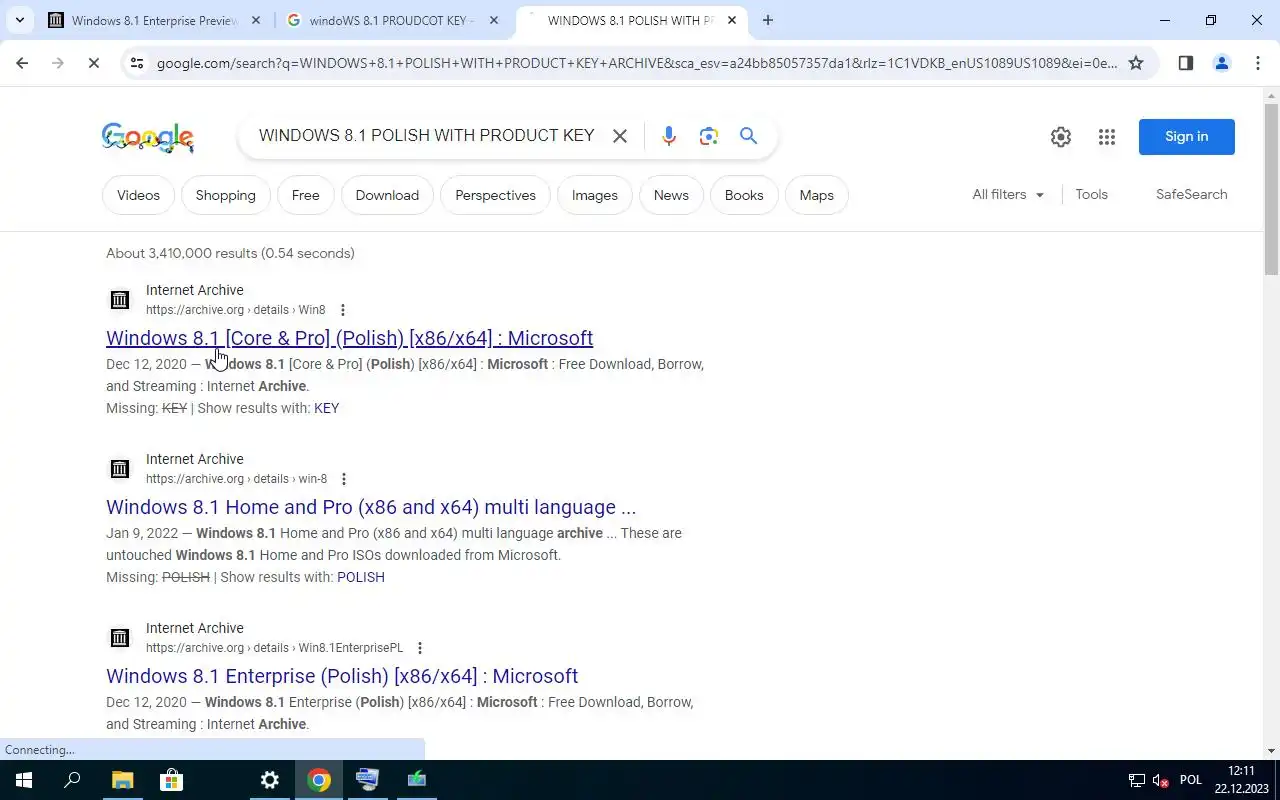Filter results by Maps
1280x800 pixels.
coord(817,195)
